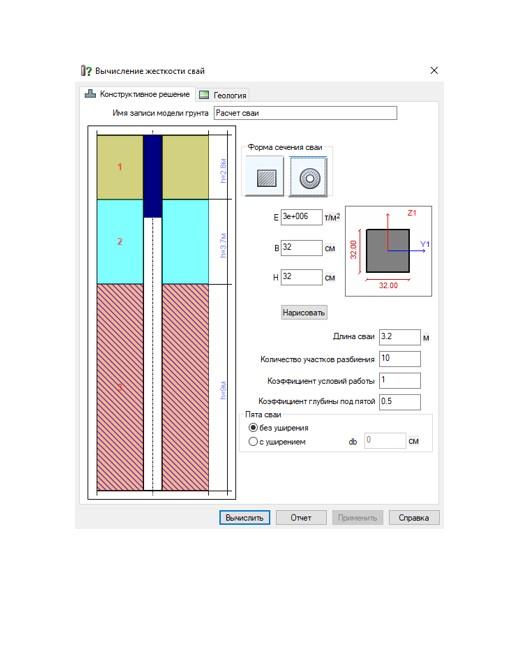
Task: Click the Вычислить button
Action: (244, 518)
